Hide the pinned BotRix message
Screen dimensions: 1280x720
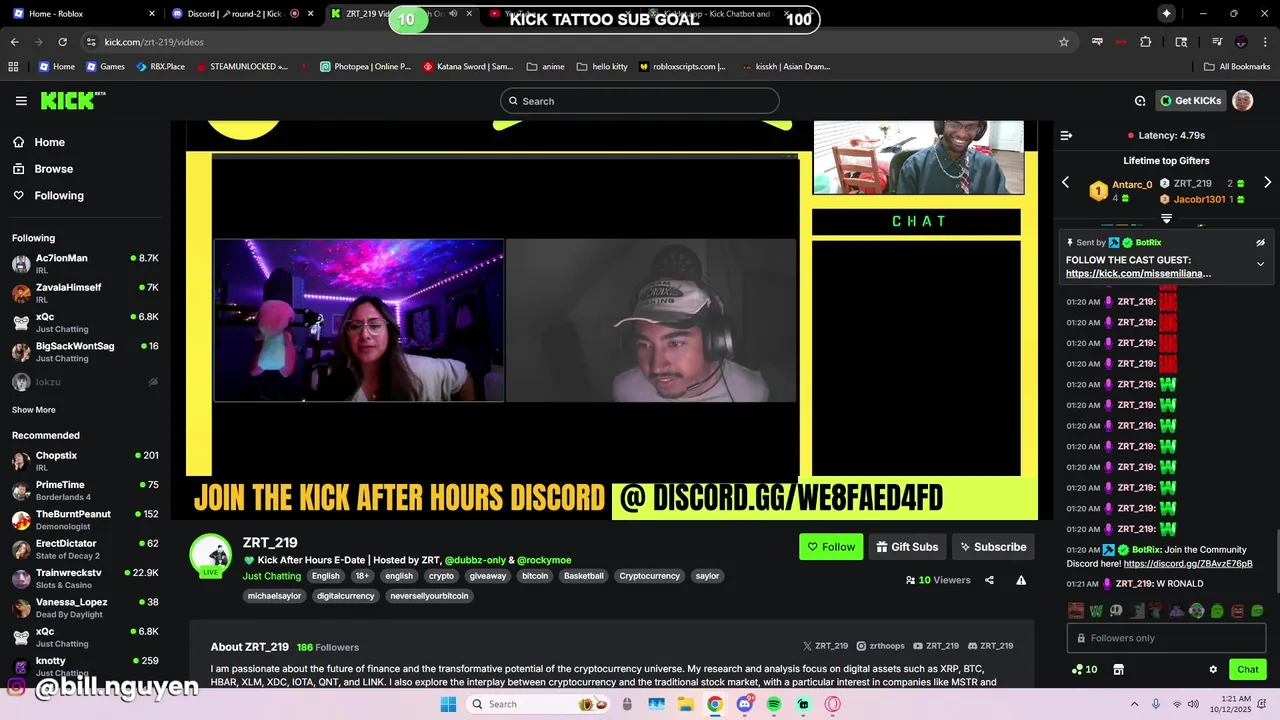1260,242
